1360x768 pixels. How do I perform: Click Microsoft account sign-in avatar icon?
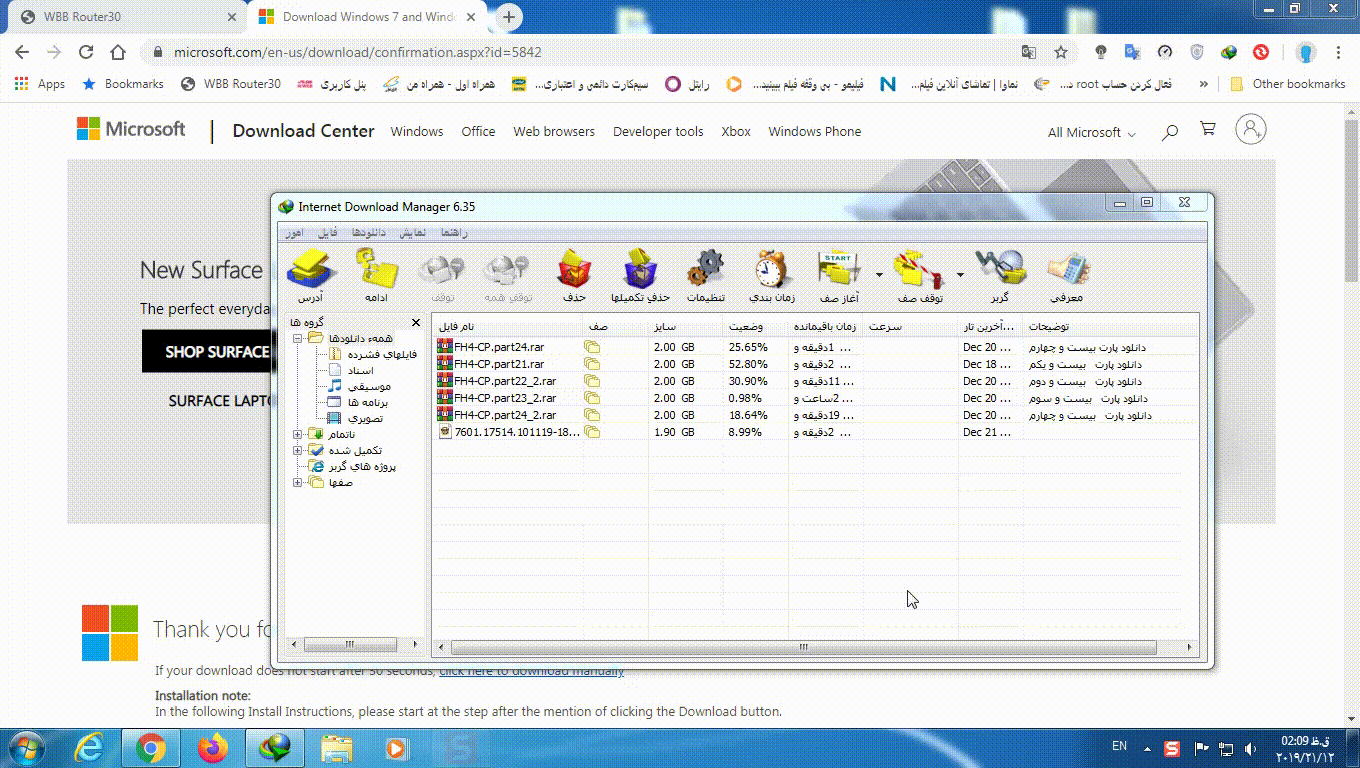tap(1251, 129)
